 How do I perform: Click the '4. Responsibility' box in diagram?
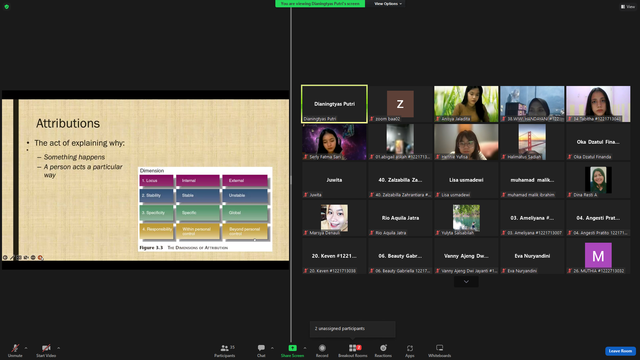click(157, 231)
